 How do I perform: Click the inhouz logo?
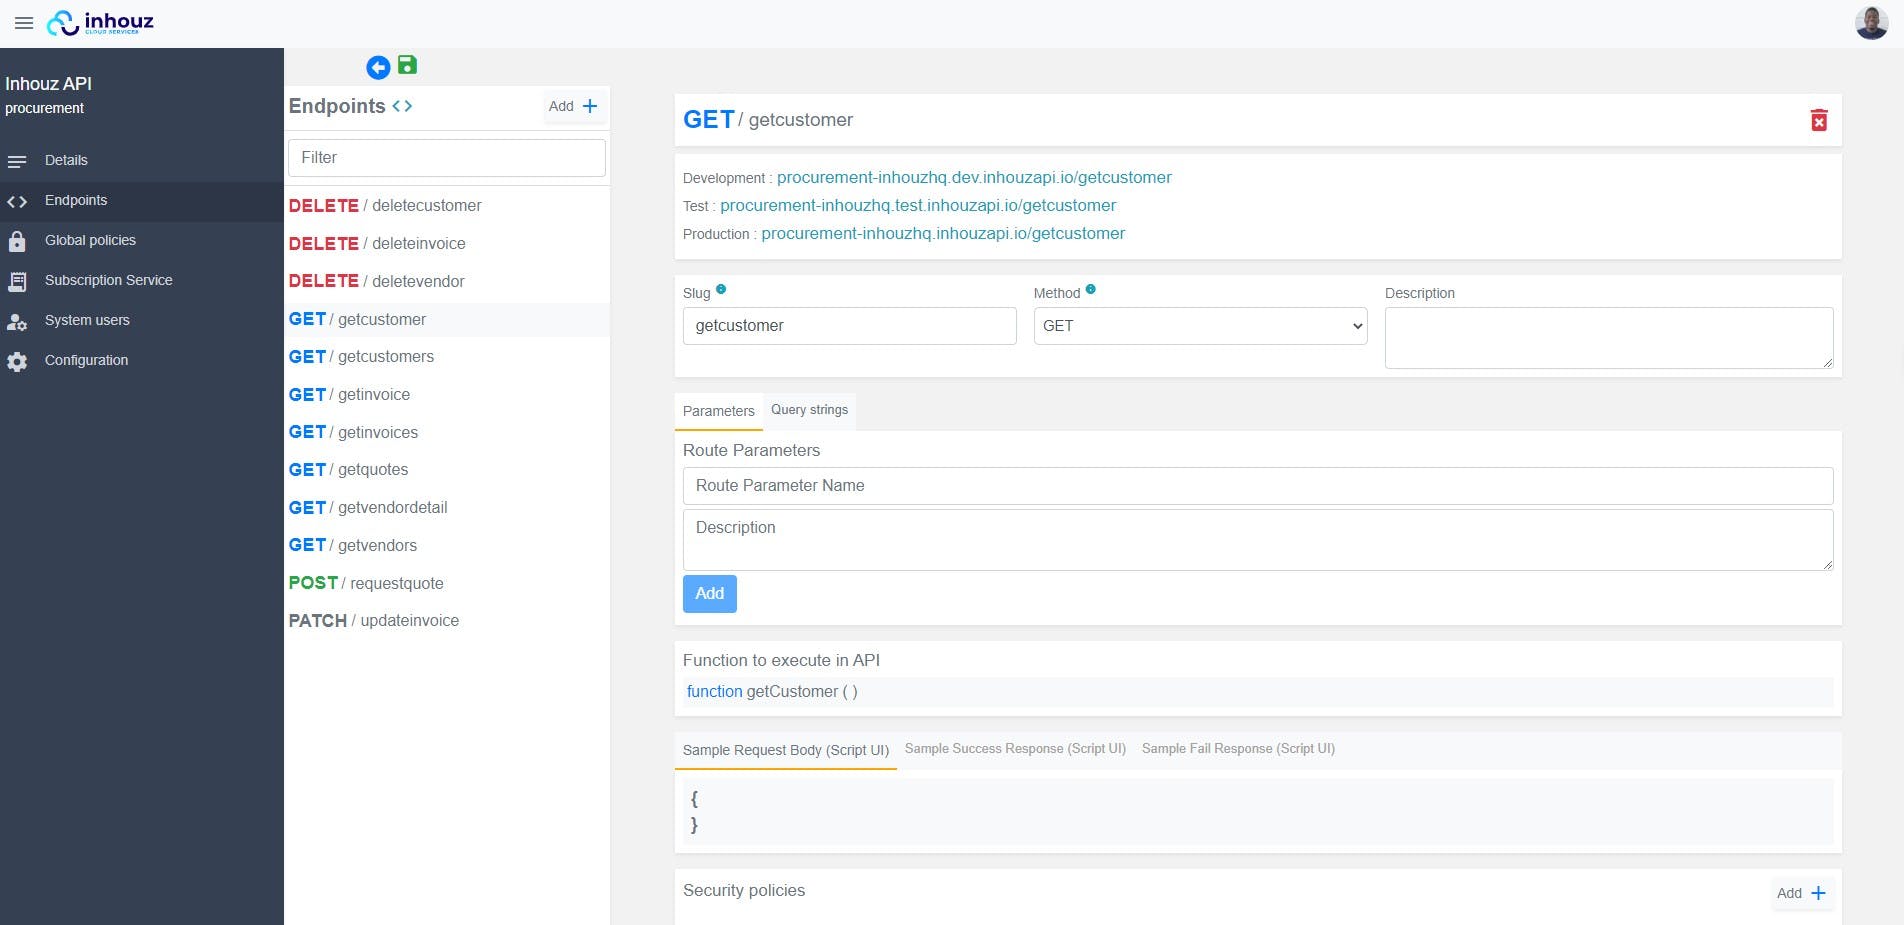tap(100, 23)
